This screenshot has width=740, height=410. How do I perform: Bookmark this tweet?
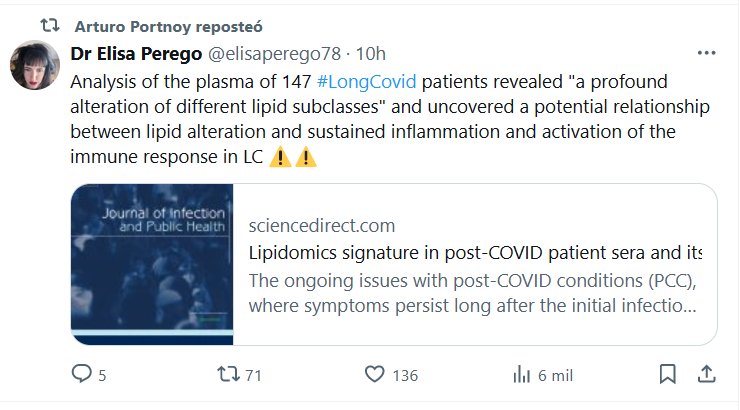667,374
